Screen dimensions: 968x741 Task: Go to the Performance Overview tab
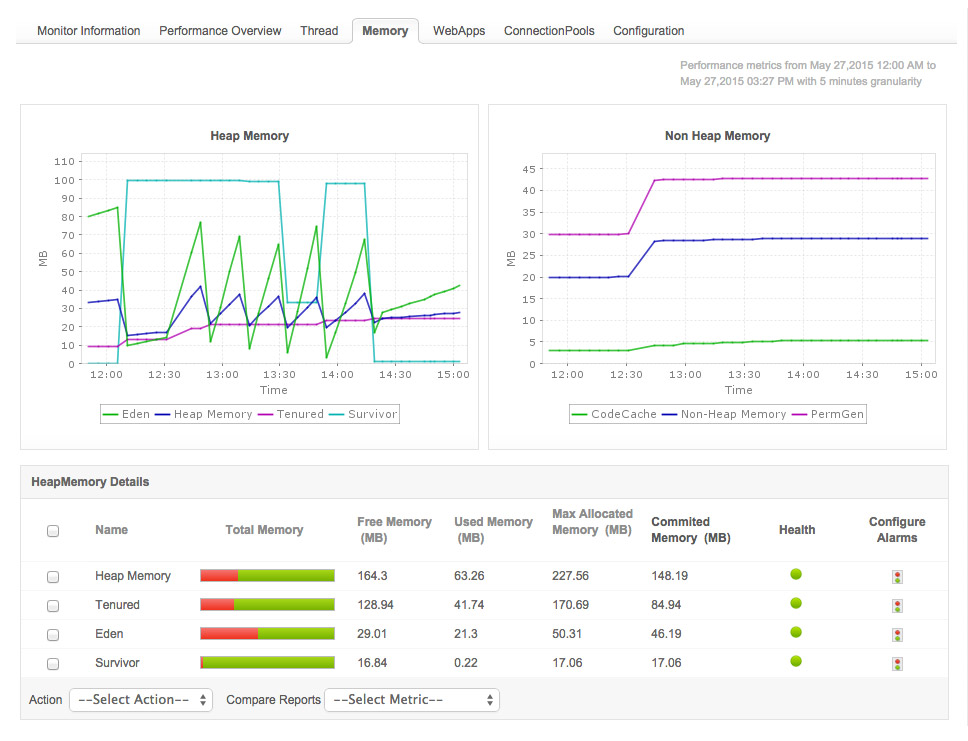click(220, 31)
